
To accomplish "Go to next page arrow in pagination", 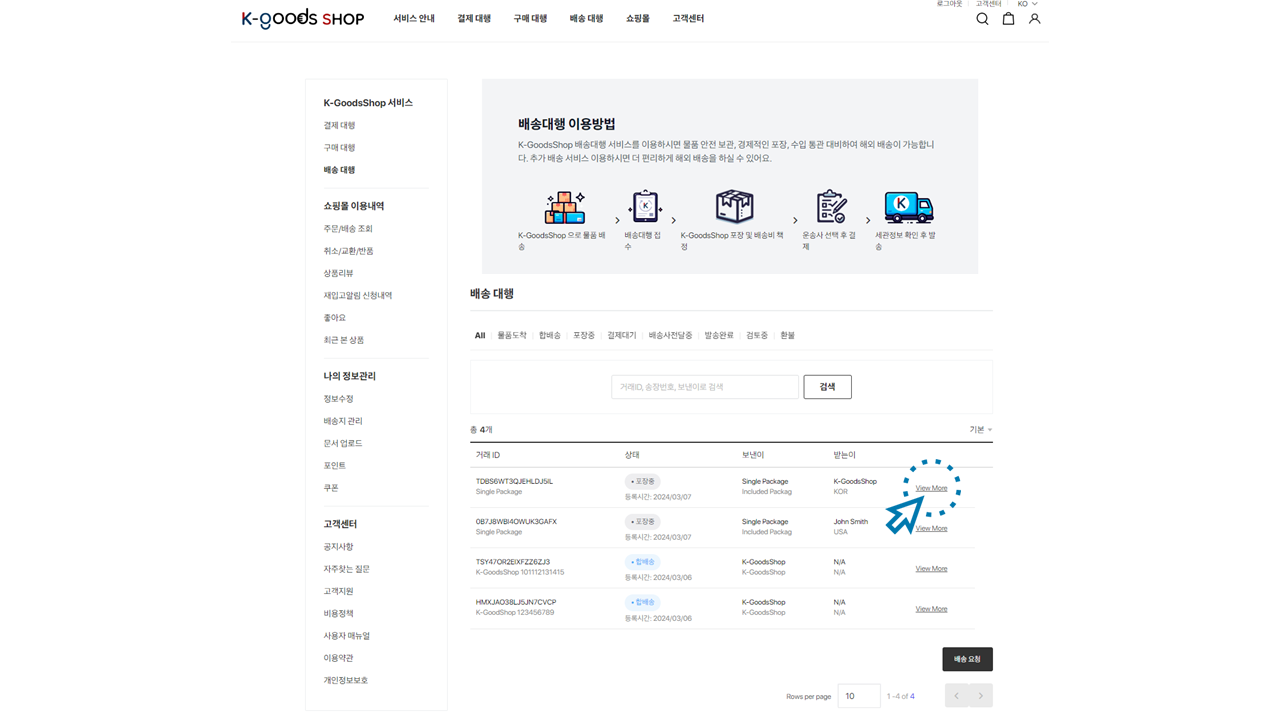I will [x=981, y=696].
